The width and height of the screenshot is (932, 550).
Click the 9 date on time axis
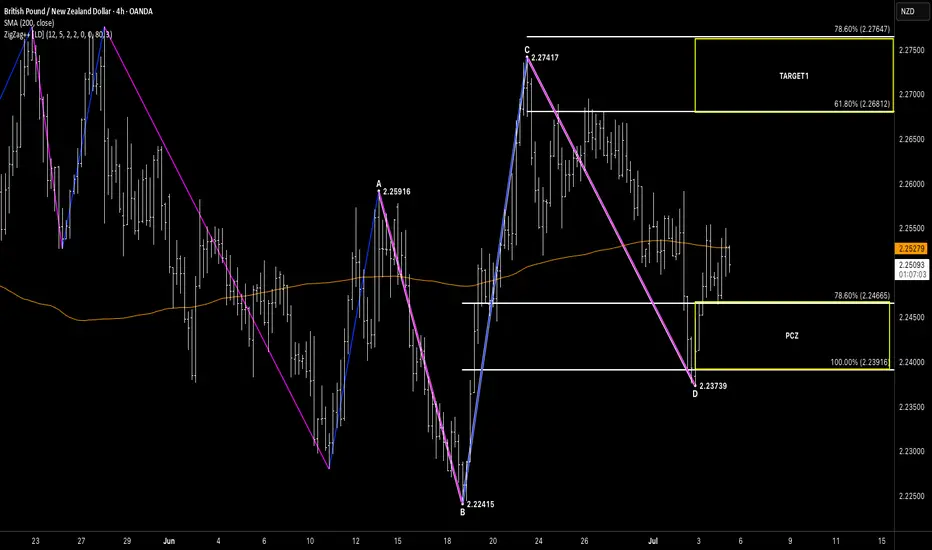pyautogui.click(x=790, y=541)
